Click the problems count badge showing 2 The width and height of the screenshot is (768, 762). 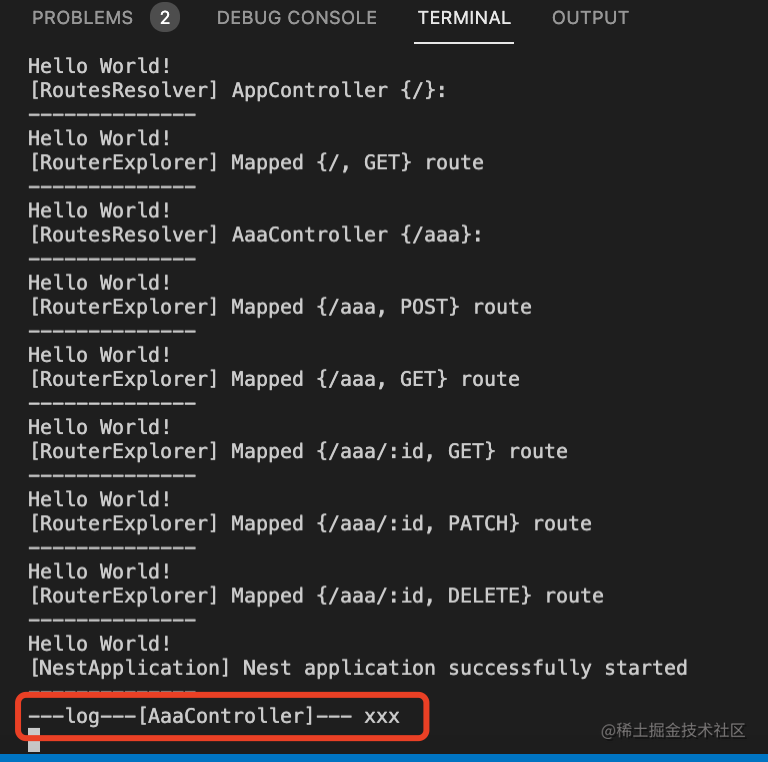(164, 18)
